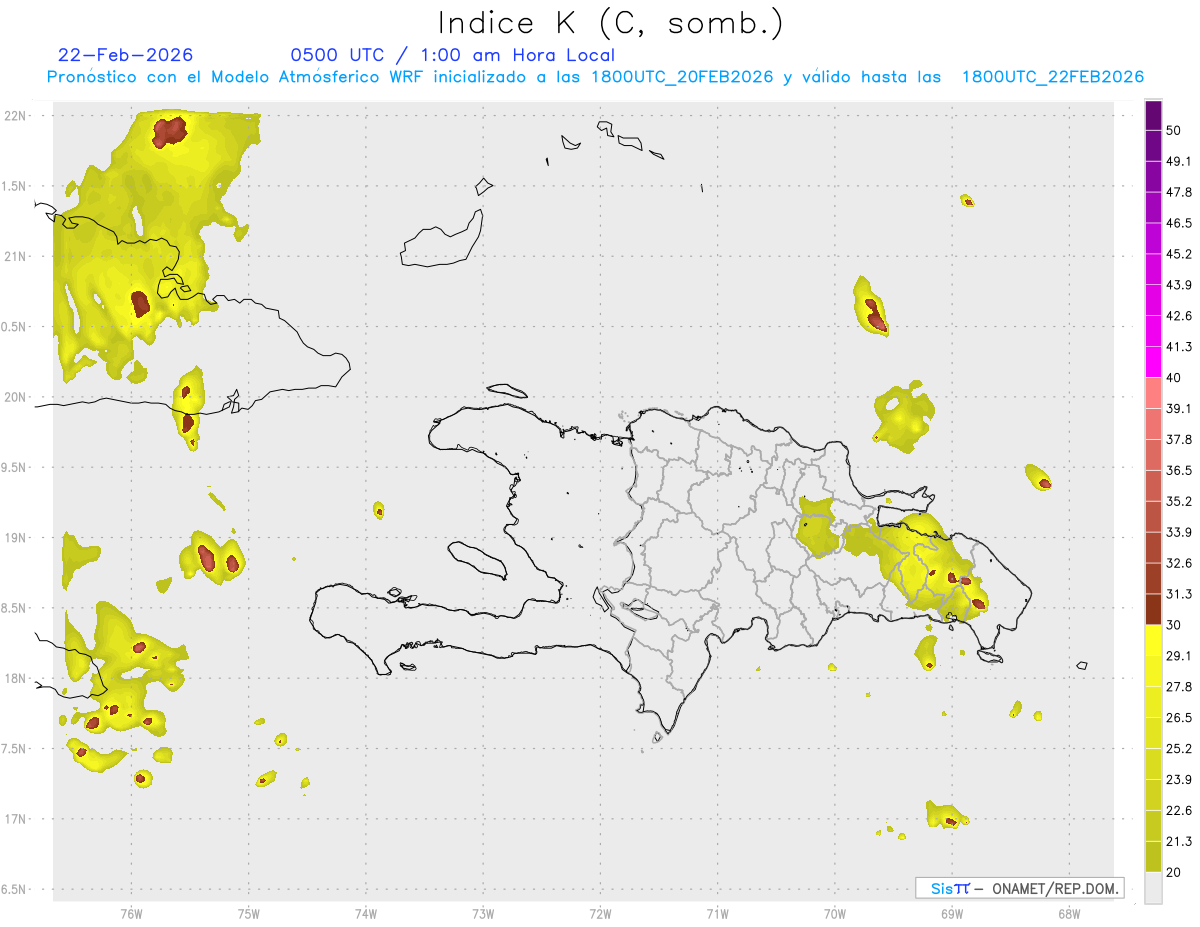This screenshot has height=927, width=1200.
Task: Click latitude label '20N'
Action: point(17,397)
